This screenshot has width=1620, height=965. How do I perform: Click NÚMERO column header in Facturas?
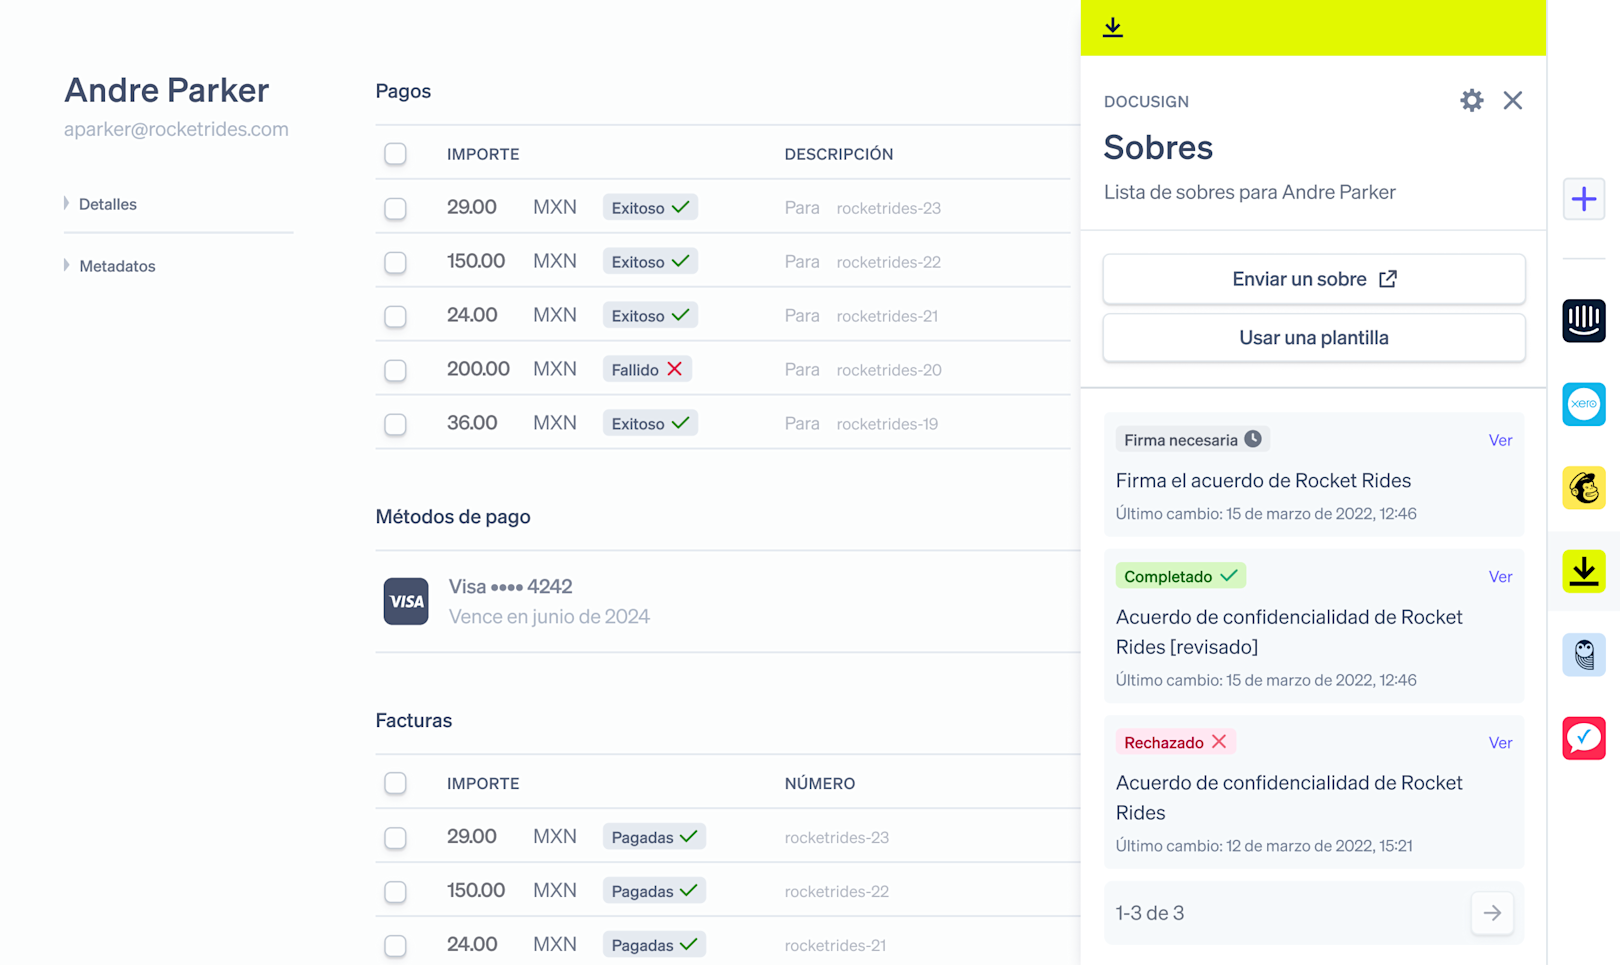[x=820, y=783]
